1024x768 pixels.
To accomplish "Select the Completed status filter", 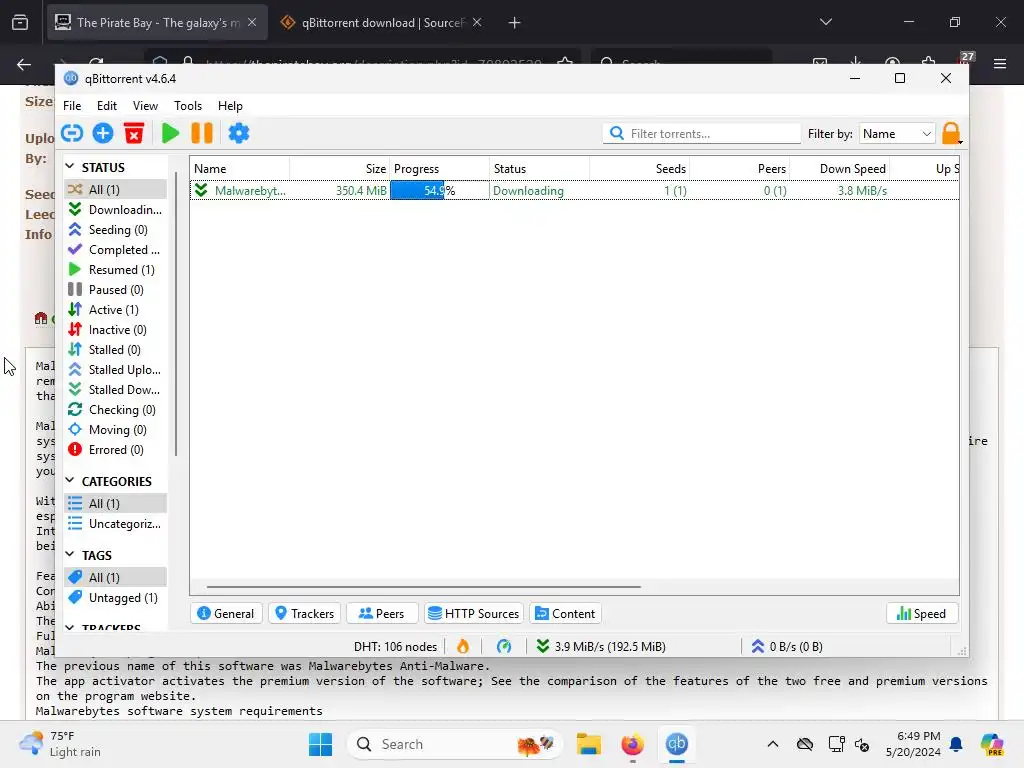I will (x=116, y=249).
